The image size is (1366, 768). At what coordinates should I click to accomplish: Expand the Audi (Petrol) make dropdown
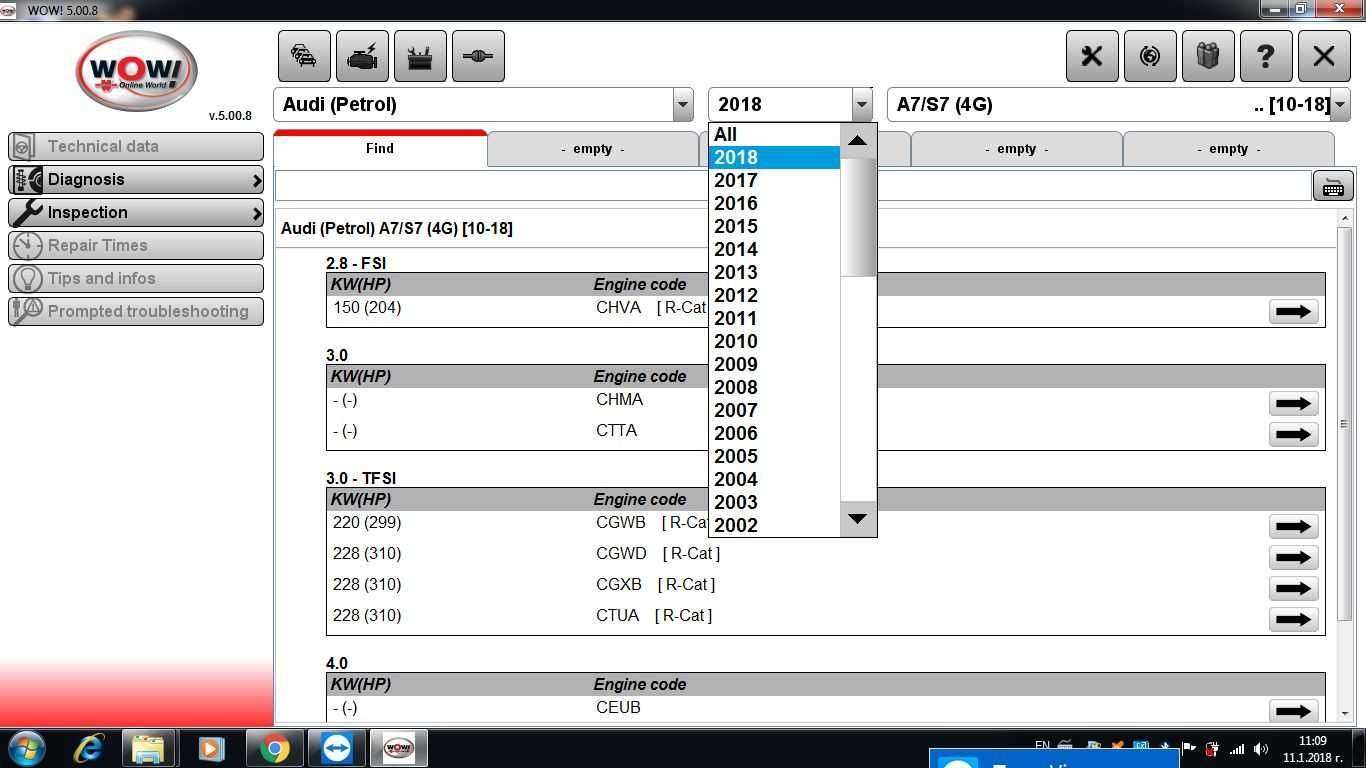pyautogui.click(x=683, y=104)
